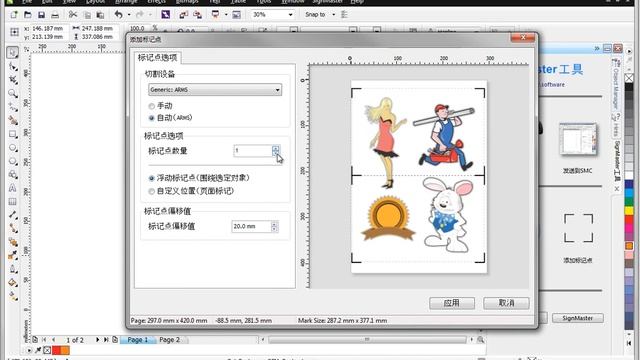The width and height of the screenshot is (640, 360).
Task: Click the 标记点数量 number input field
Action: [253, 151]
